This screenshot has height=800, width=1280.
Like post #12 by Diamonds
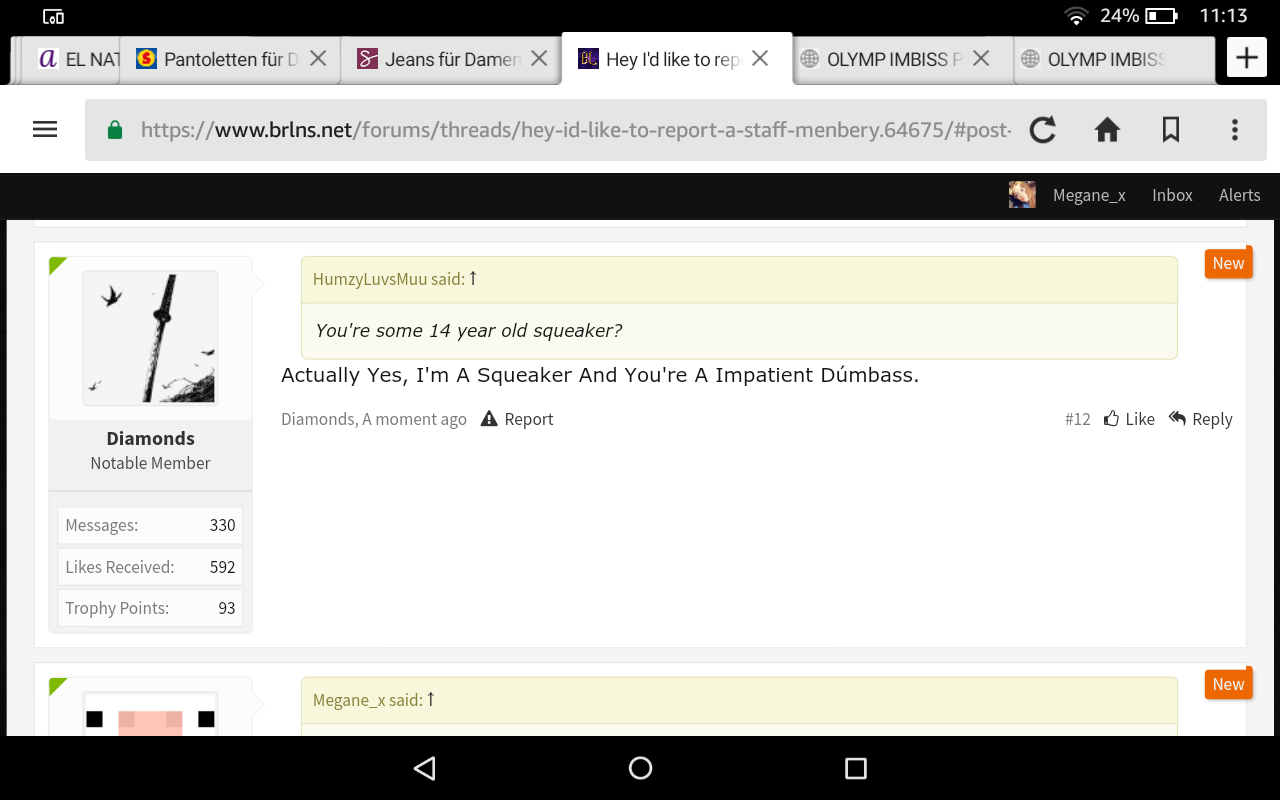1129,419
